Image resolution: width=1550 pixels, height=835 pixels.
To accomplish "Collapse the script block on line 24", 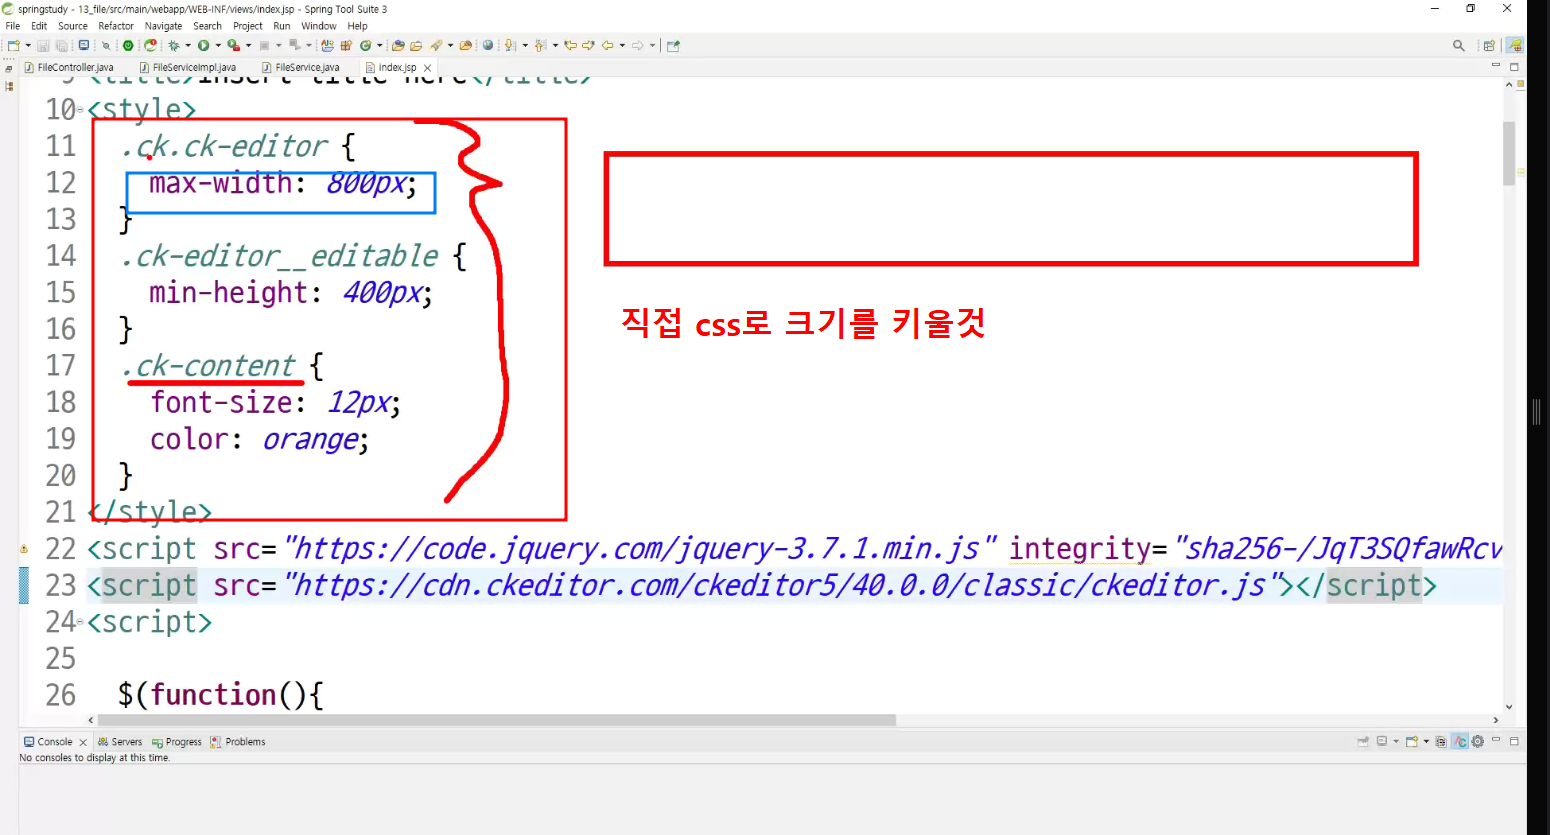I will (x=81, y=622).
